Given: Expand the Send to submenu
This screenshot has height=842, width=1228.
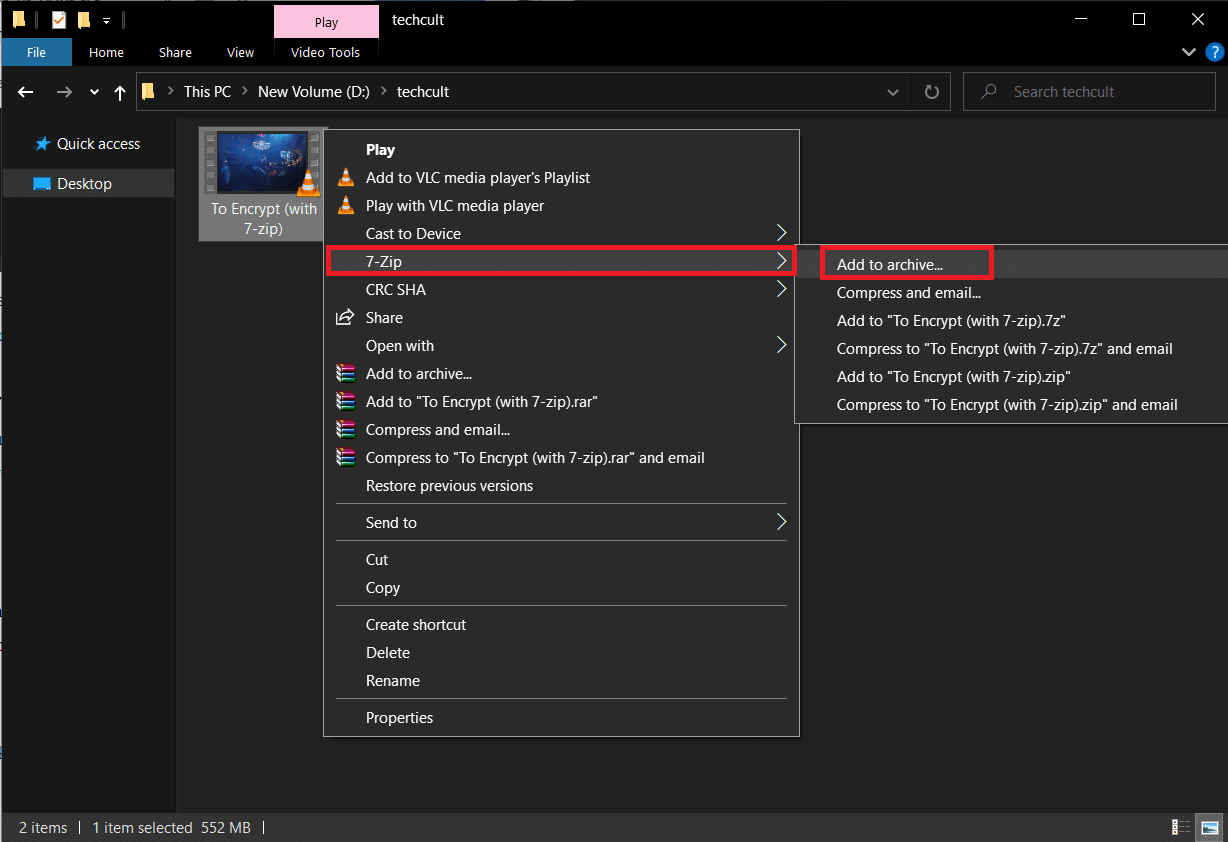Looking at the screenshot, I should 780,522.
